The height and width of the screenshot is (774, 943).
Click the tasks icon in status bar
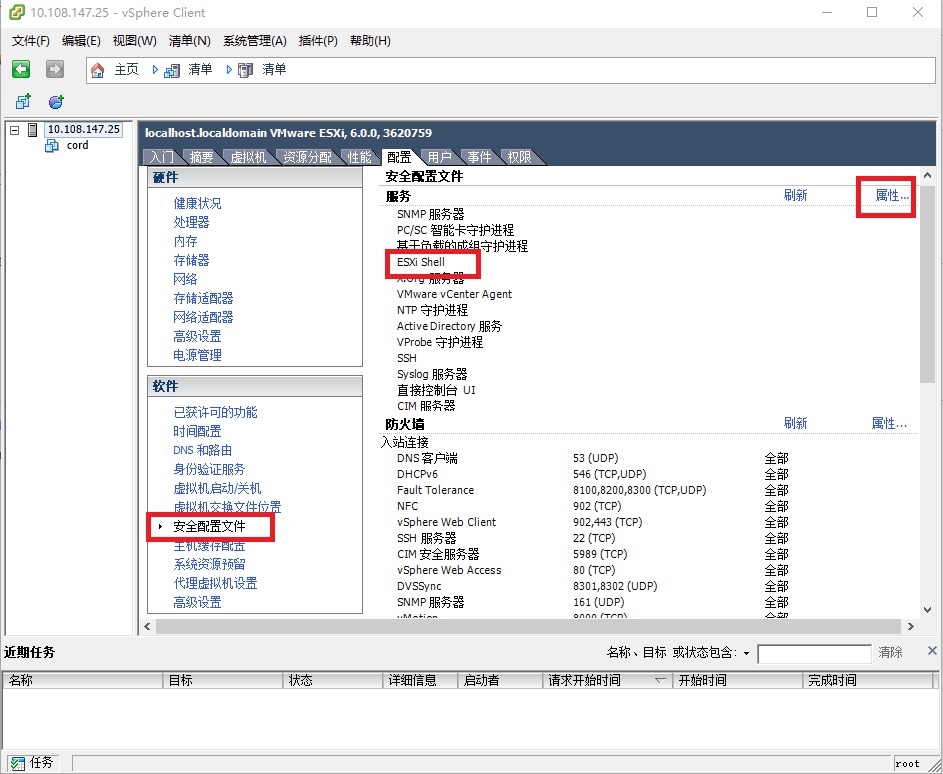pos(17,763)
